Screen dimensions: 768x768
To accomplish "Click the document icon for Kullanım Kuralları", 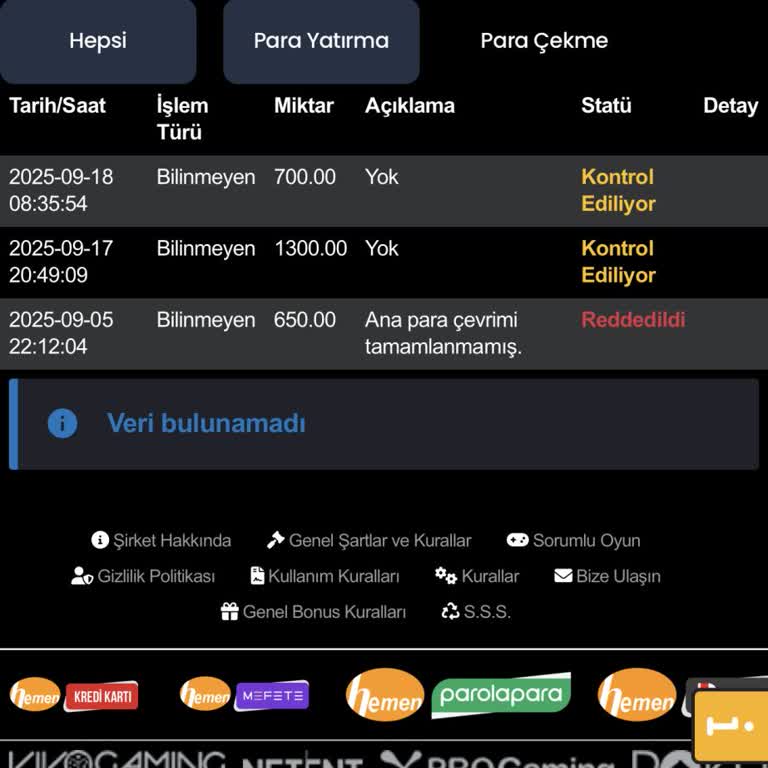I will tap(257, 576).
